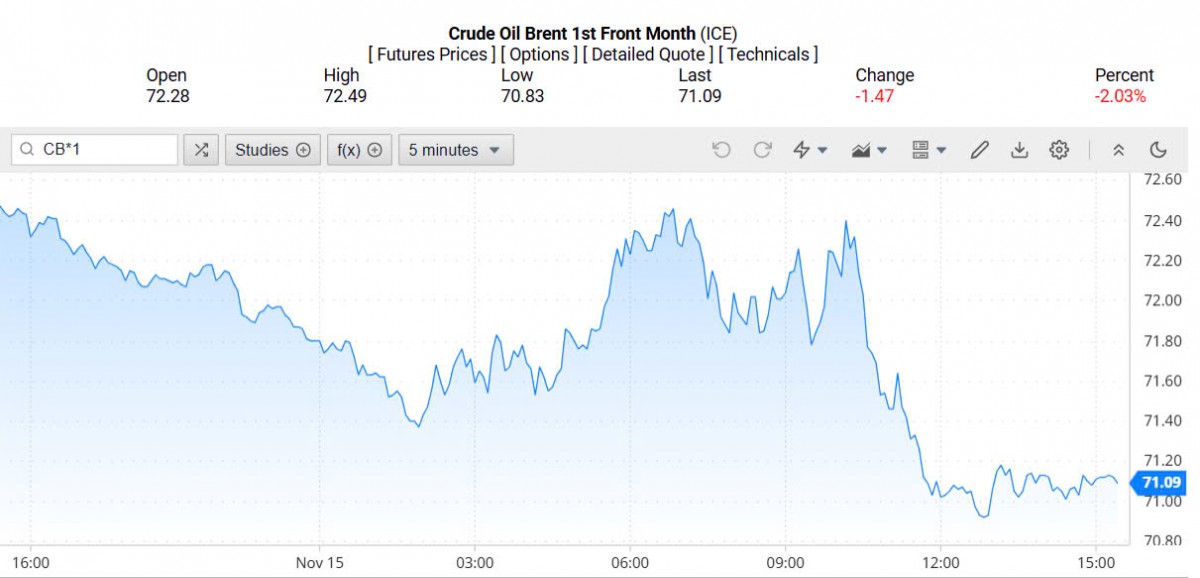The width and height of the screenshot is (1200, 578).
Task: Collapse the toolbar with double chevron
Action: point(1119,150)
